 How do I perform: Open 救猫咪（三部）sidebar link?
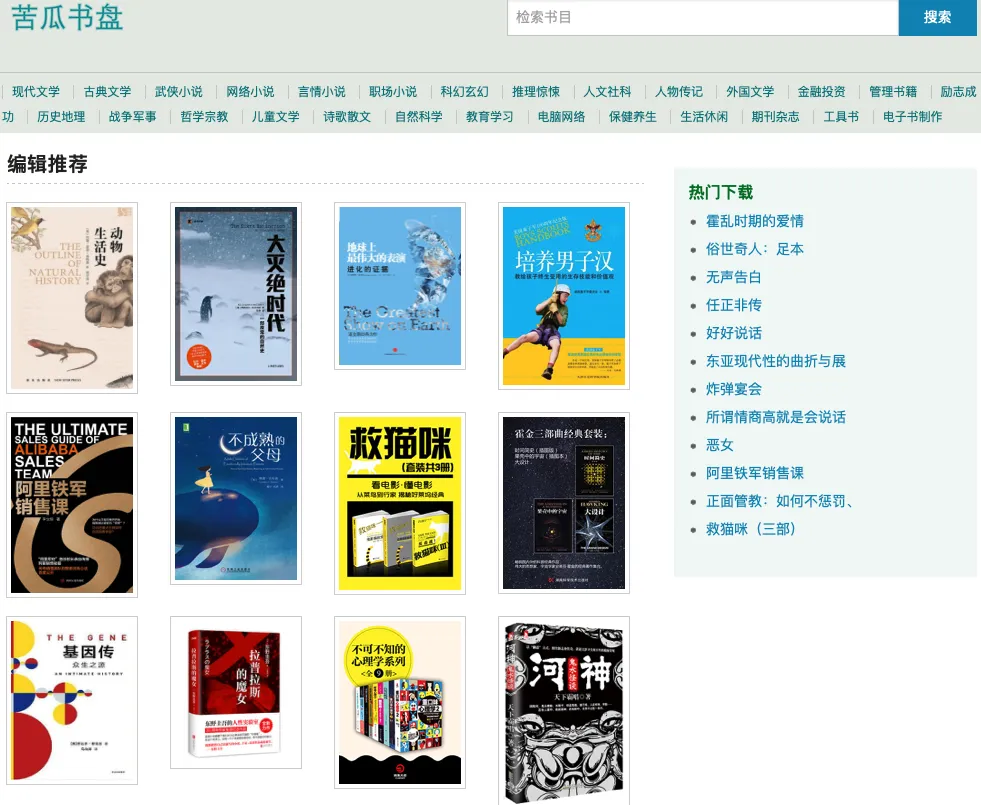pos(751,529)
